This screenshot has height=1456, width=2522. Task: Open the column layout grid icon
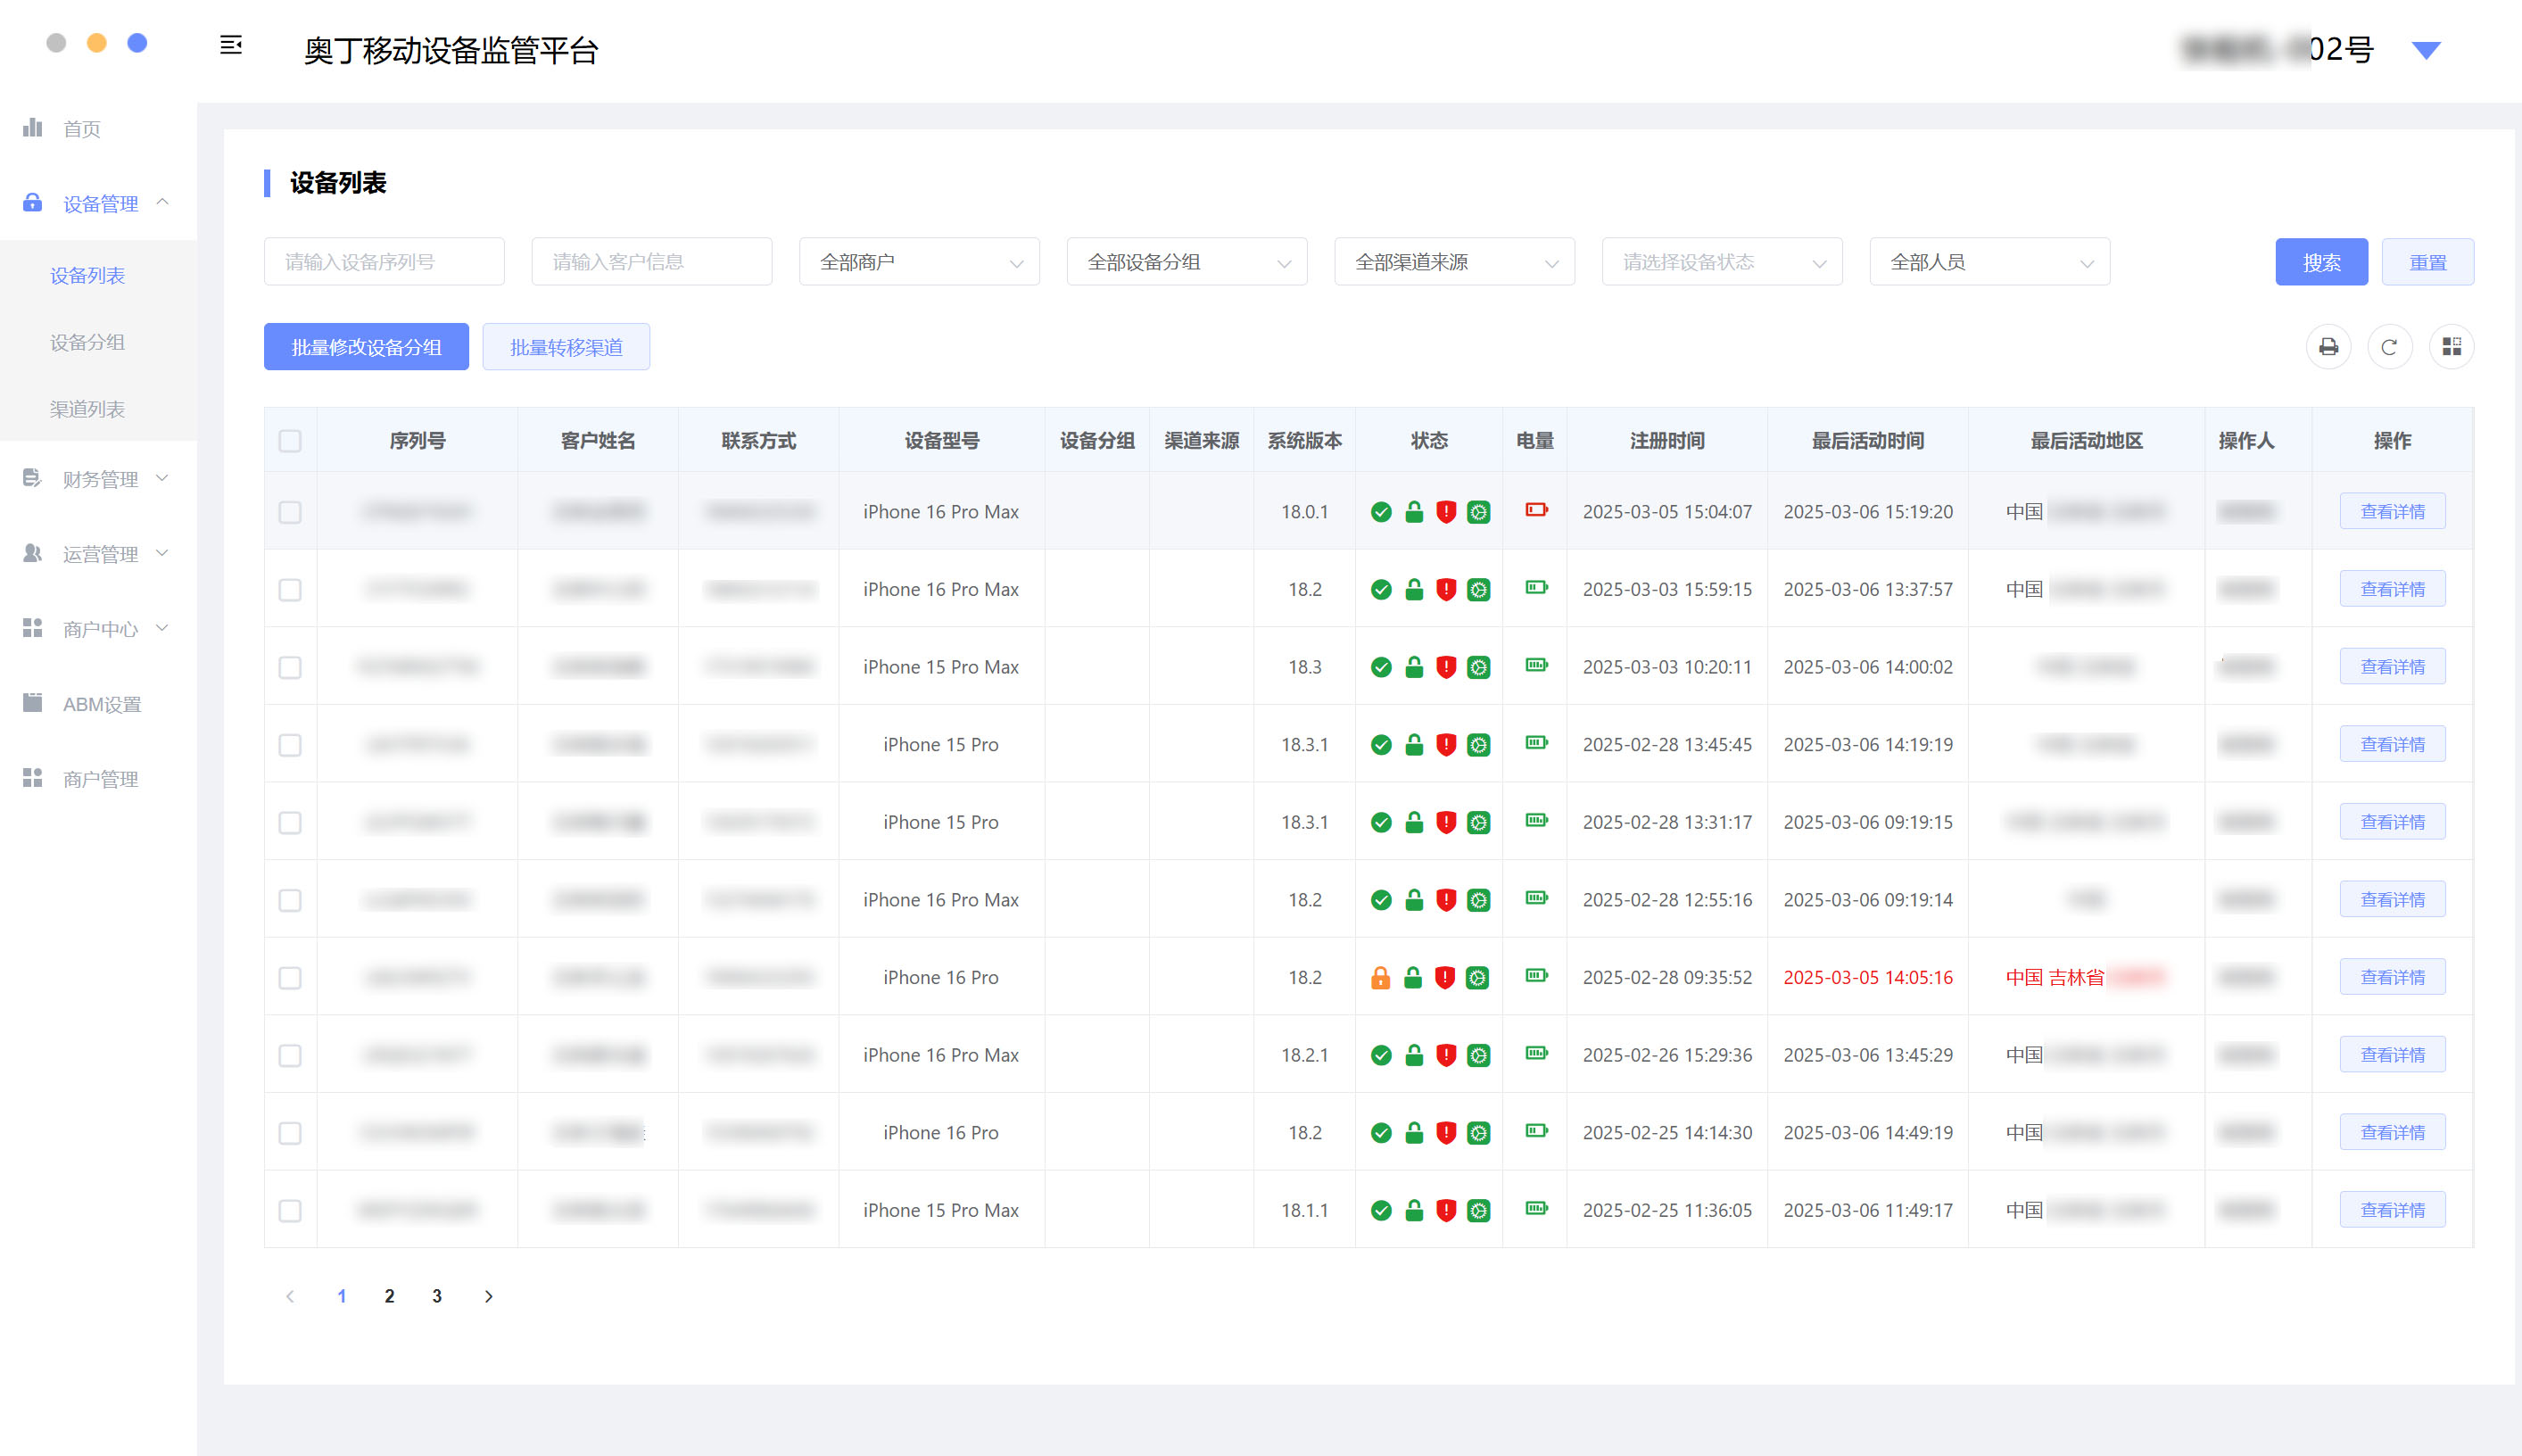(2451, 347)
